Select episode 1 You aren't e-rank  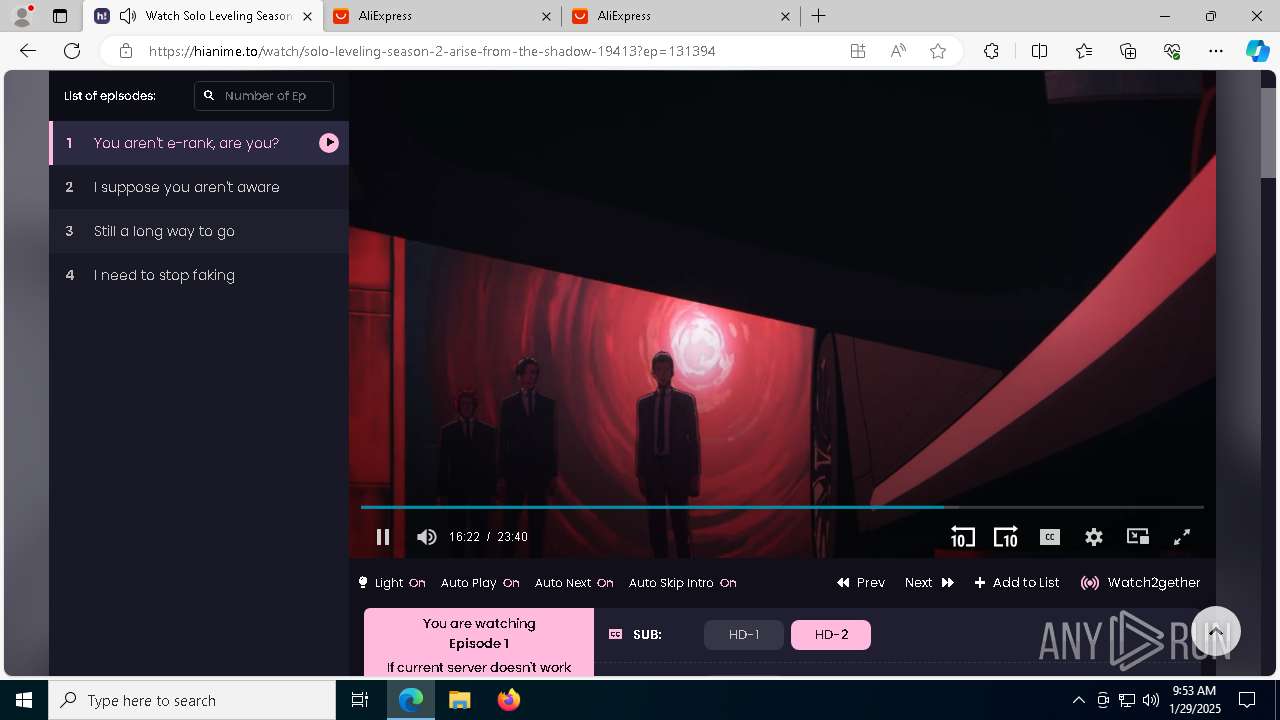(x=199, y=143)
